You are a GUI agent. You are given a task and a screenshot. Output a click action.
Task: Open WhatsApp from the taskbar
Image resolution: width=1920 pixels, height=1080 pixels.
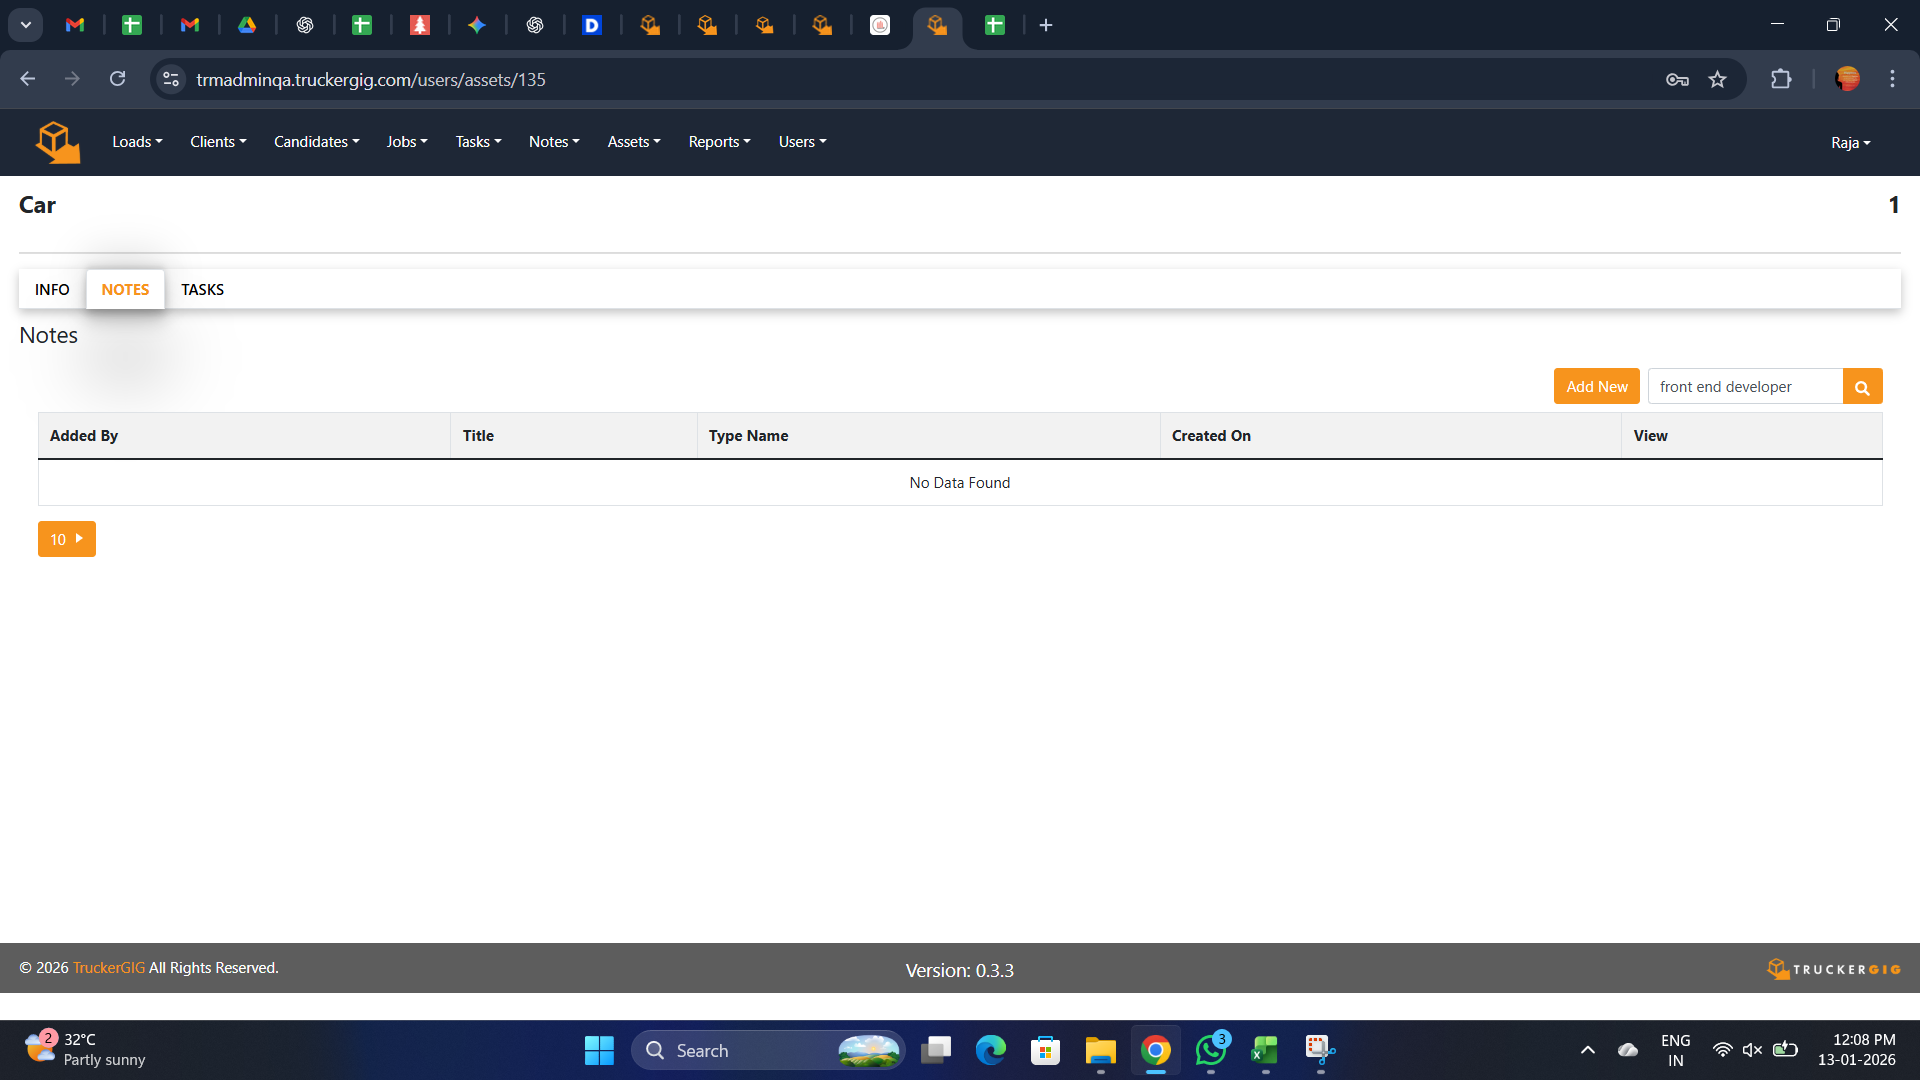[x=1210, y=1050]
